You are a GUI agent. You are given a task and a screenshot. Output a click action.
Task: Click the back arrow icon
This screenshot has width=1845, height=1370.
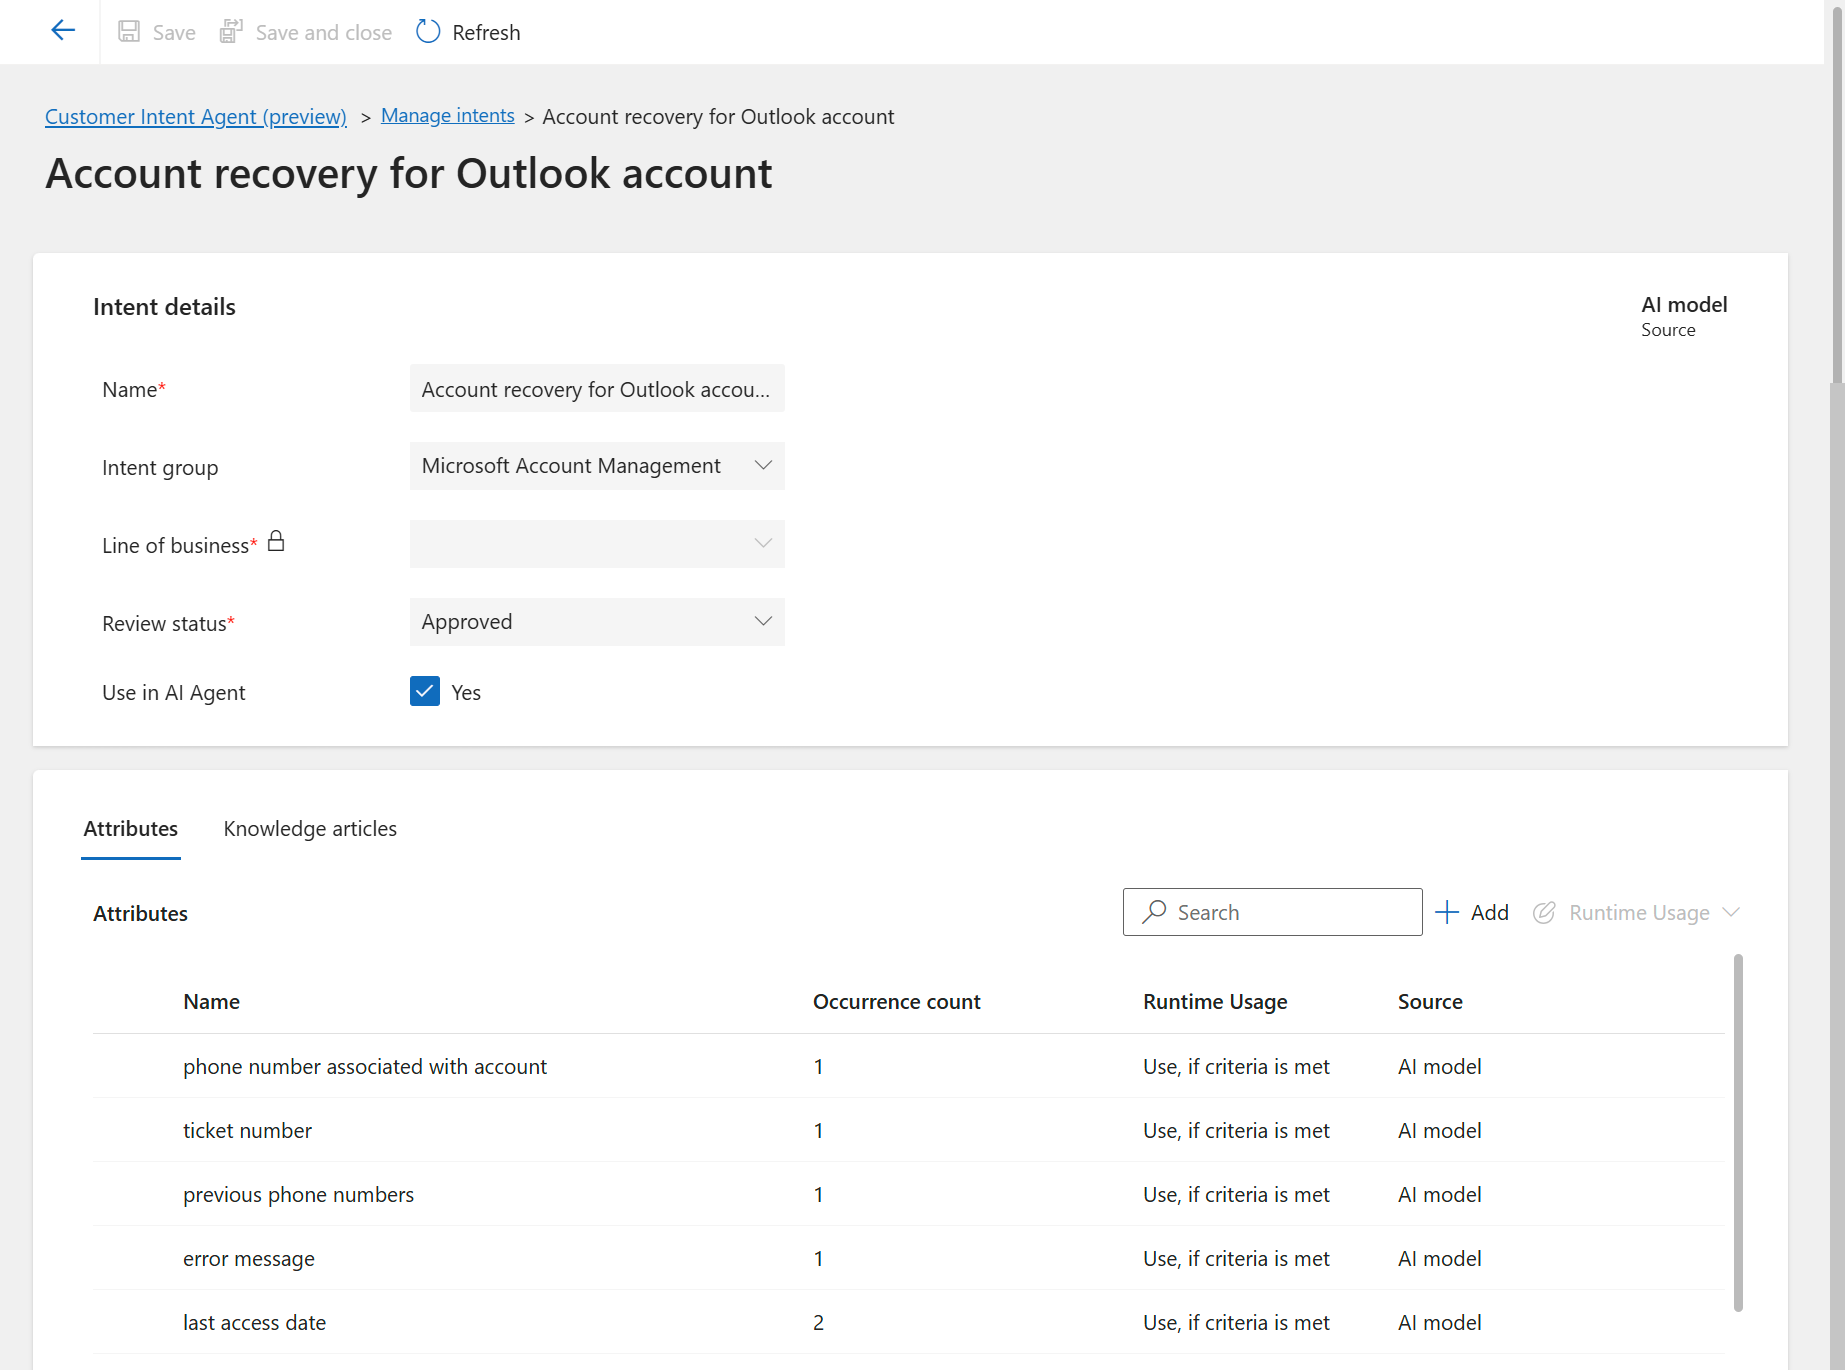tap(63, 31)
